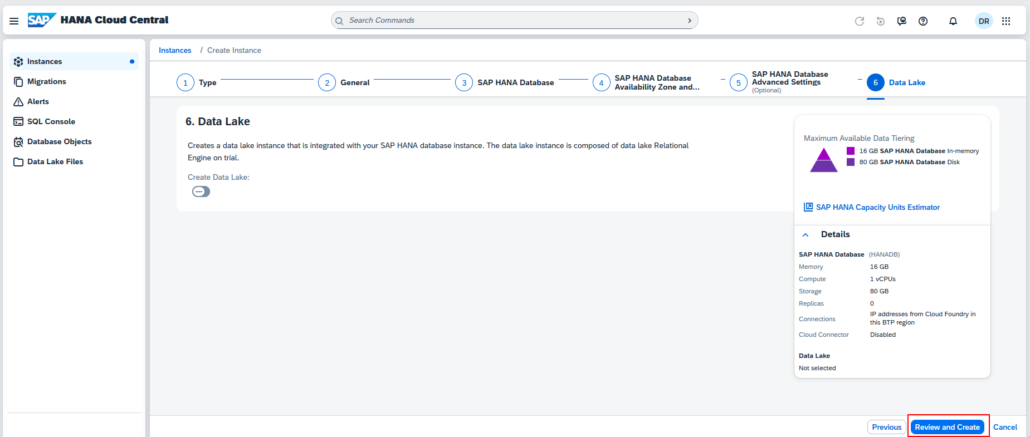Click the Cancel link
The image size is (1030, 437).
pos(1005,427)
